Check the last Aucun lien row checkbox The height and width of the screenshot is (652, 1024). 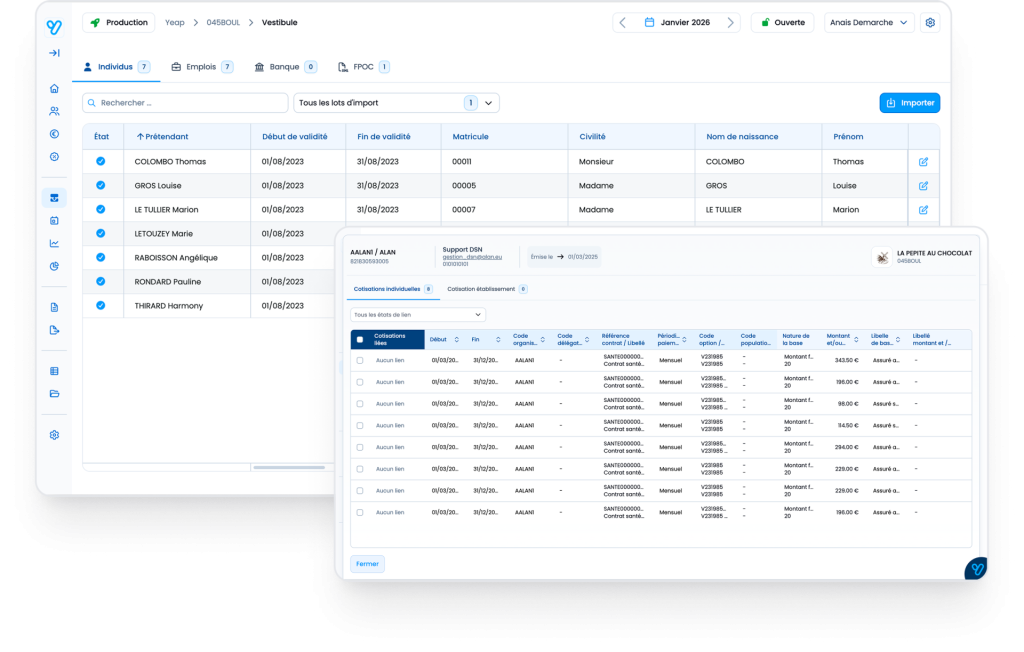(x=360, y=512)
